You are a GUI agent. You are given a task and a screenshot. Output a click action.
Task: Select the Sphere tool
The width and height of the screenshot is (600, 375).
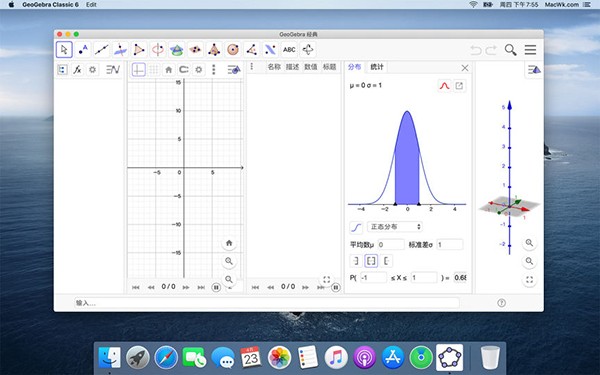[233, 50]
